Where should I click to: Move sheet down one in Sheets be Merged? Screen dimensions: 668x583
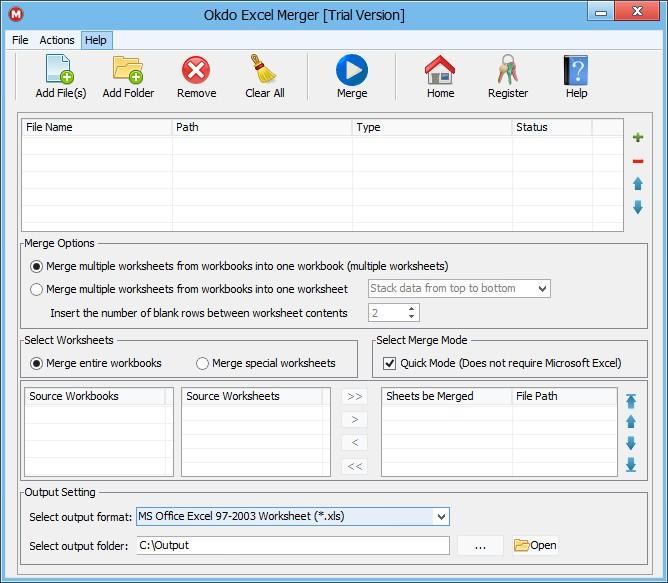[631, 443]
